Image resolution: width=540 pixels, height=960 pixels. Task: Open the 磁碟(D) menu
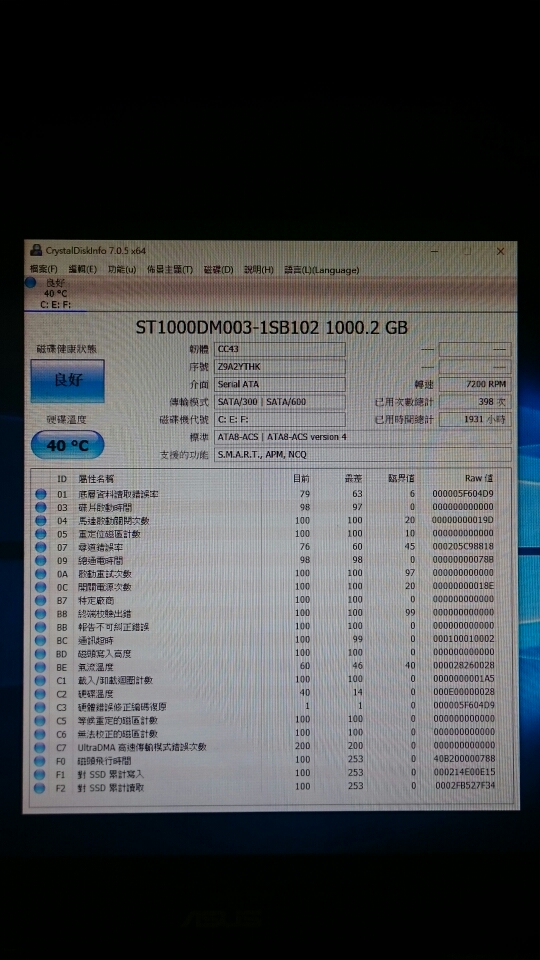tap(219, 269)
